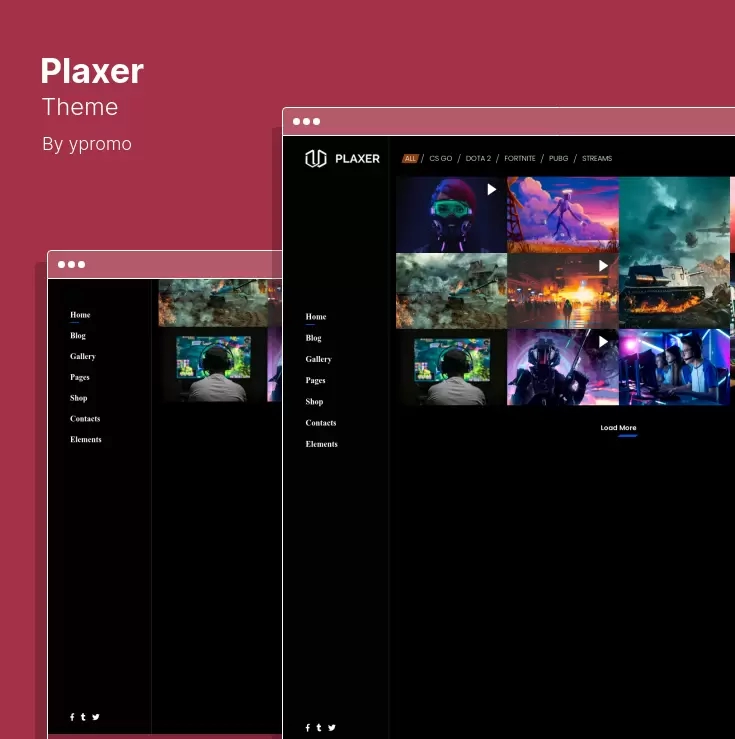Viewport: 735px width, 739px height.
Task: Open Facebook icon in front window
Action: click(308, 728)
